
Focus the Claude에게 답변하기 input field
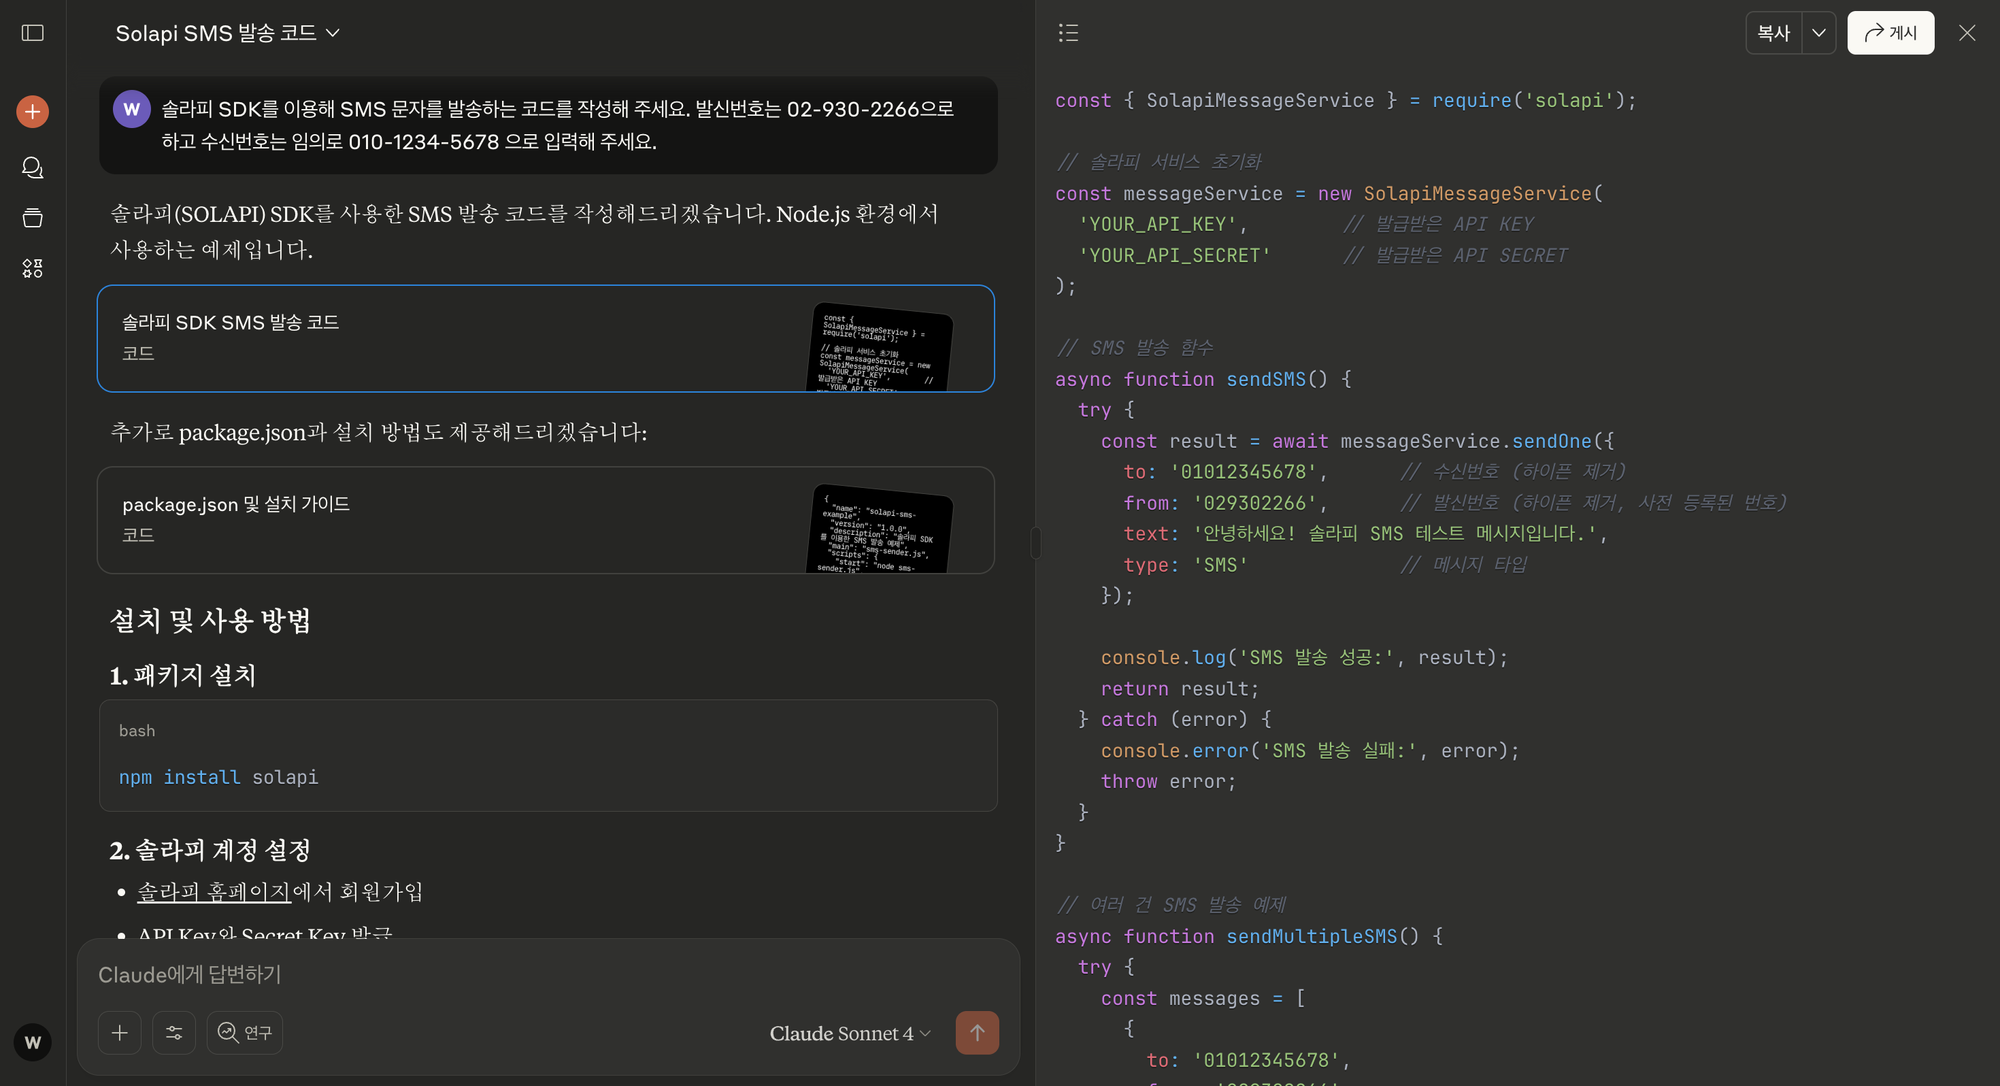(x=548, y=974)
